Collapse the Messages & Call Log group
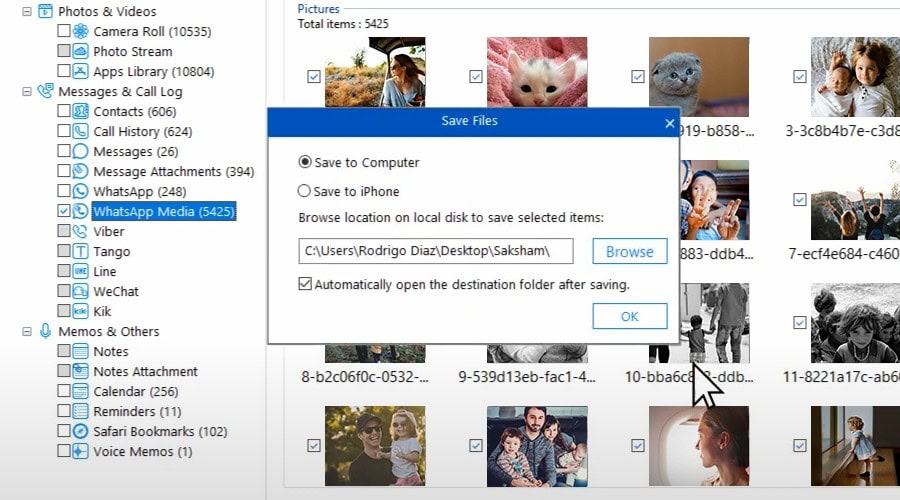This screenshot has height=500, width=900. point(26,91)
